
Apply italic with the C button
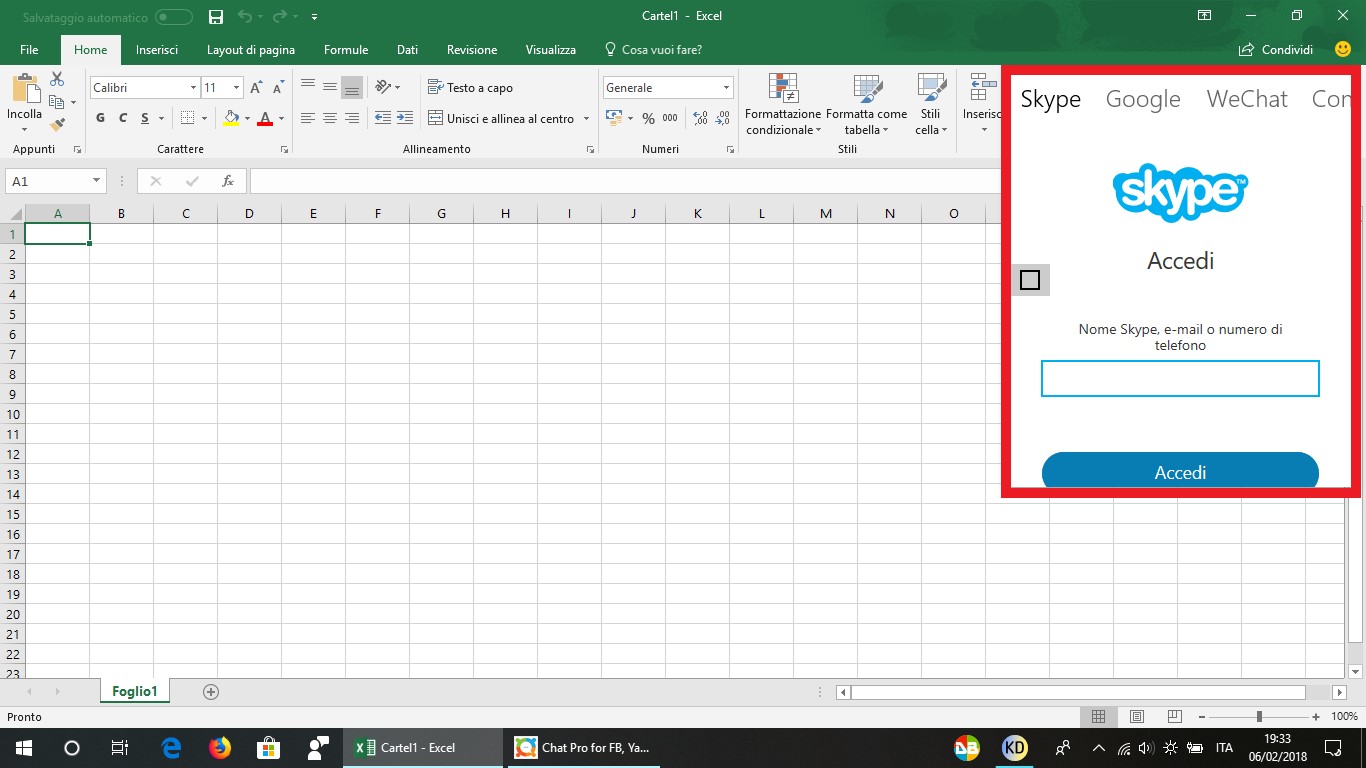click(x=123, y=118)
